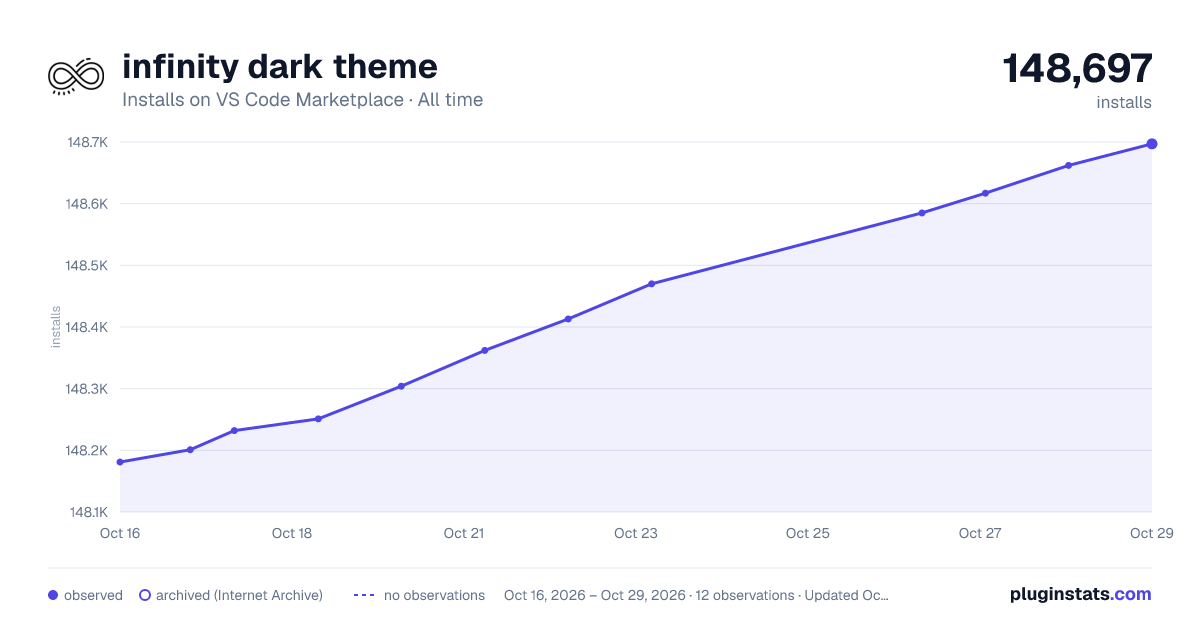The width and height of the screenshot is (1200, 630).
Task: Click the Oct 25 x-axis label
Action: pyautogui.click(x=808, y=533)
